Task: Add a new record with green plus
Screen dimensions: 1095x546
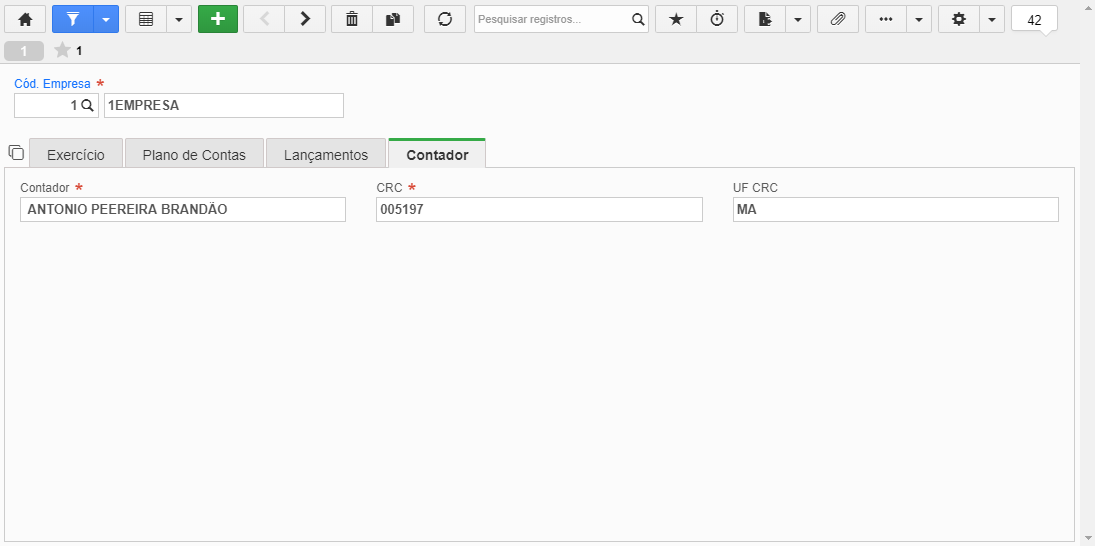Action: point(218,19)
